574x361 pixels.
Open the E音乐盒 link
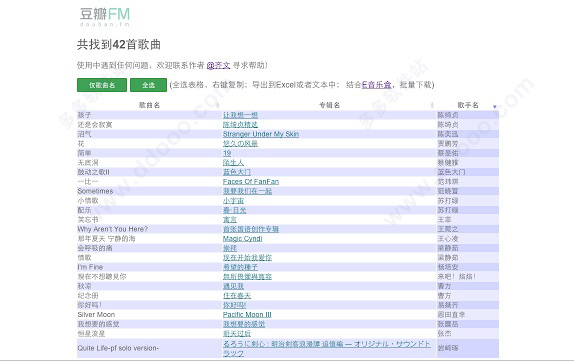point(376,85)
